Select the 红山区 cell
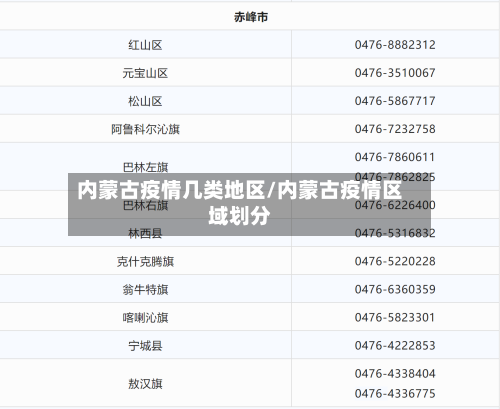 click(145, 45)
